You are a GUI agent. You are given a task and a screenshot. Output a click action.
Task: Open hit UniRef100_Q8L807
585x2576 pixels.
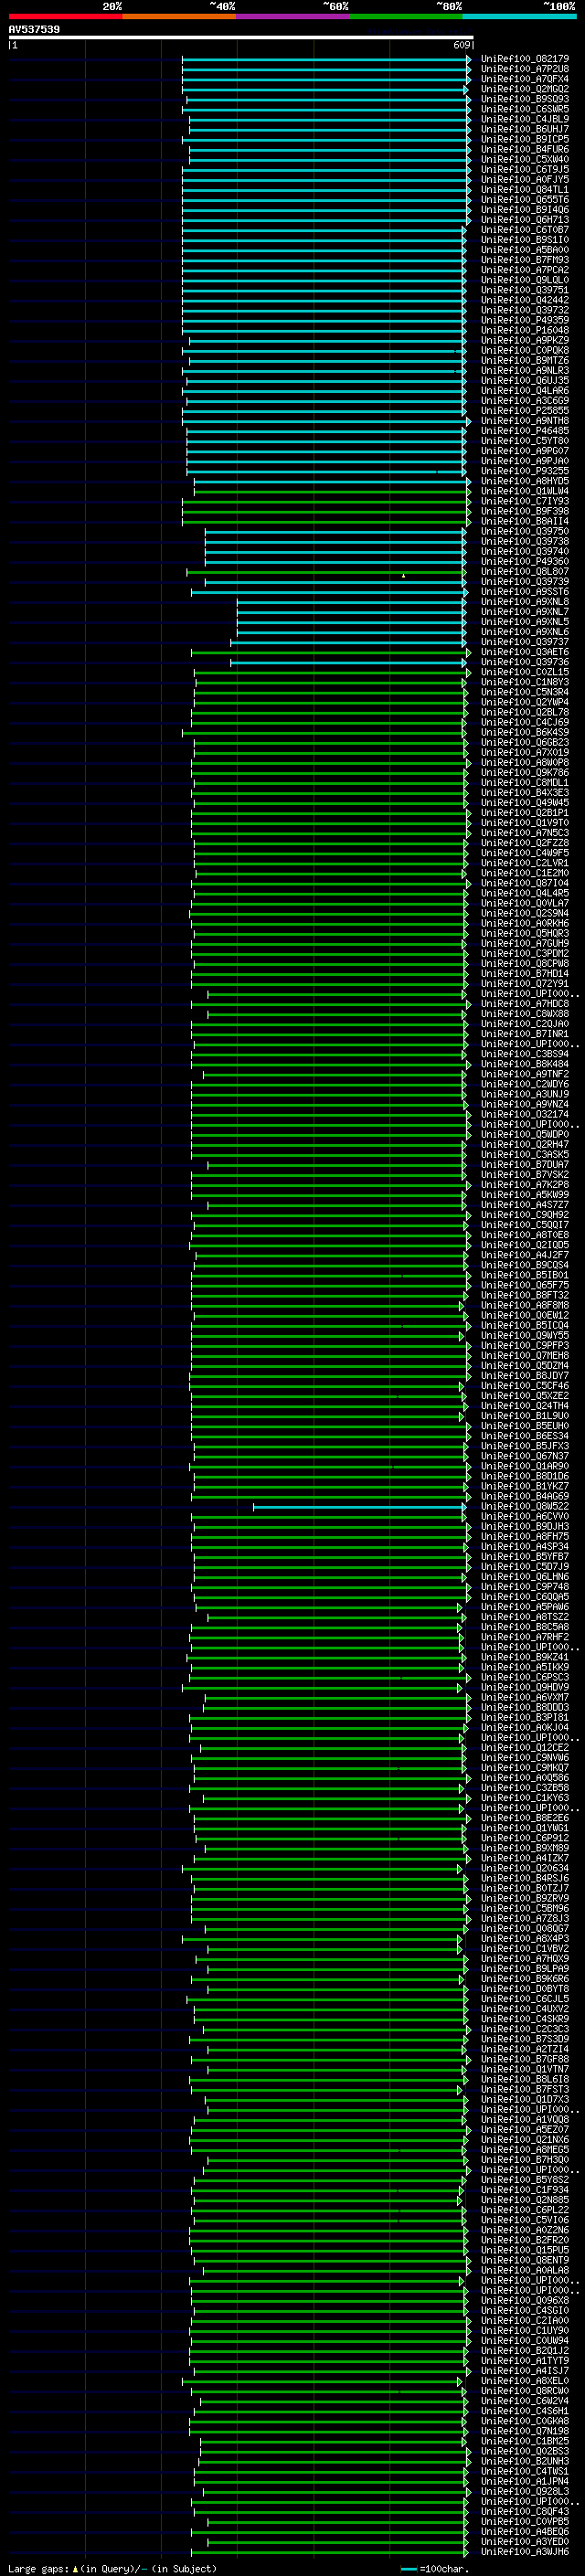(525, 572)
